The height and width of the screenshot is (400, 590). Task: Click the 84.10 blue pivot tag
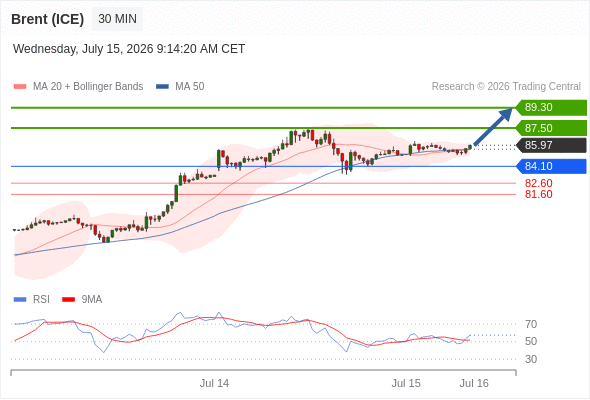pyautogui.click(x=551, y=166)
